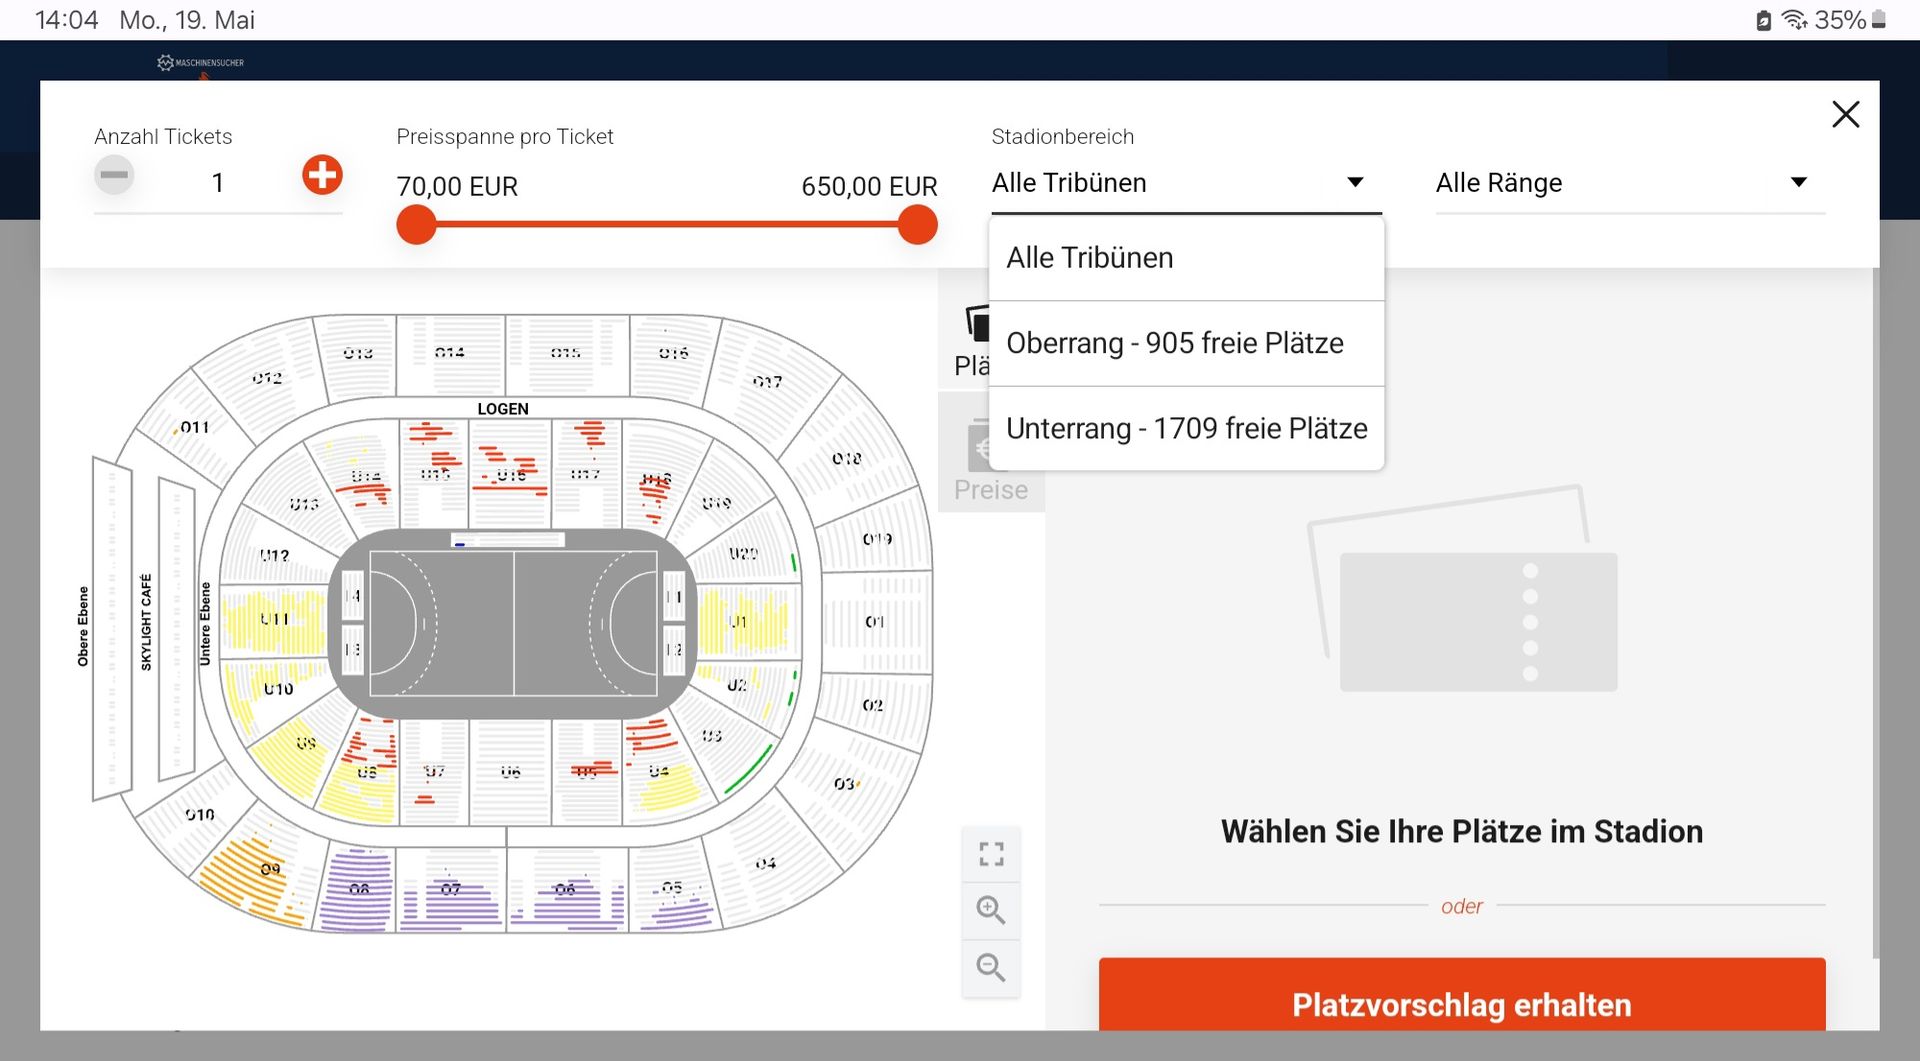The width and height of the screenshot is (1920, 1061).
Task: Decrease ticket count with minus button
Action: 114,175
